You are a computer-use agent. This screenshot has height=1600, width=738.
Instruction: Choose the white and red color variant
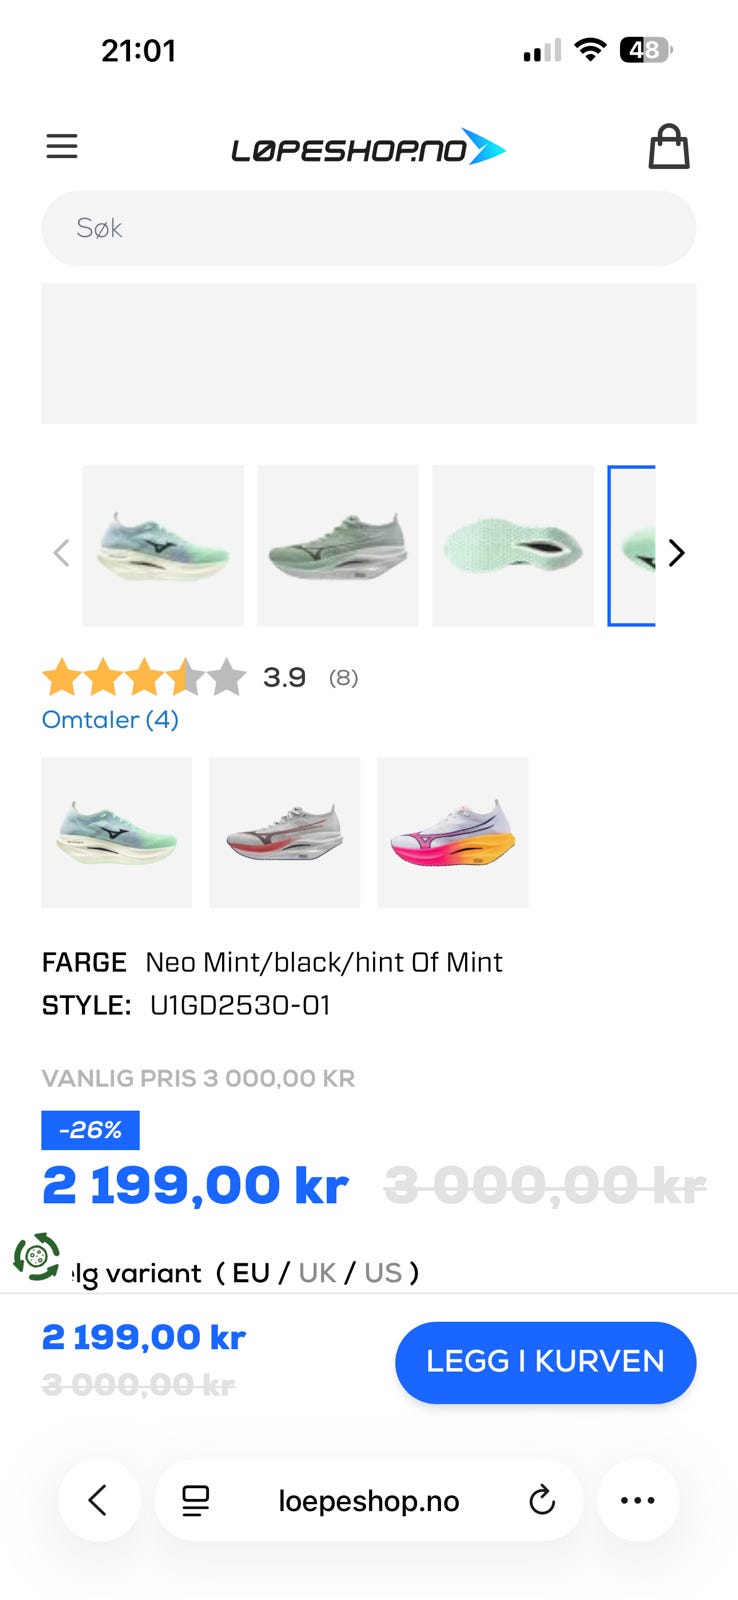tap(284, 832)
